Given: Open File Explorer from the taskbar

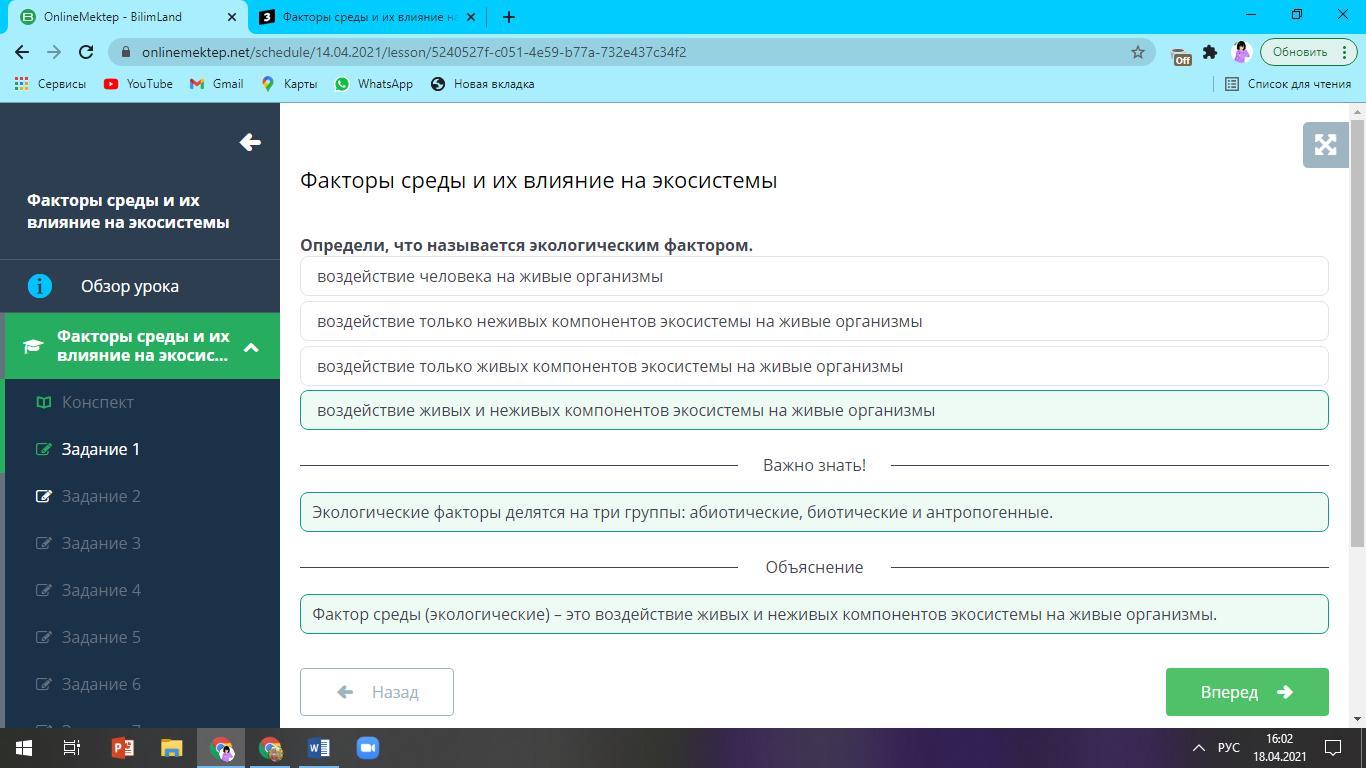Looking at the screenshot, I should [172, 748].
